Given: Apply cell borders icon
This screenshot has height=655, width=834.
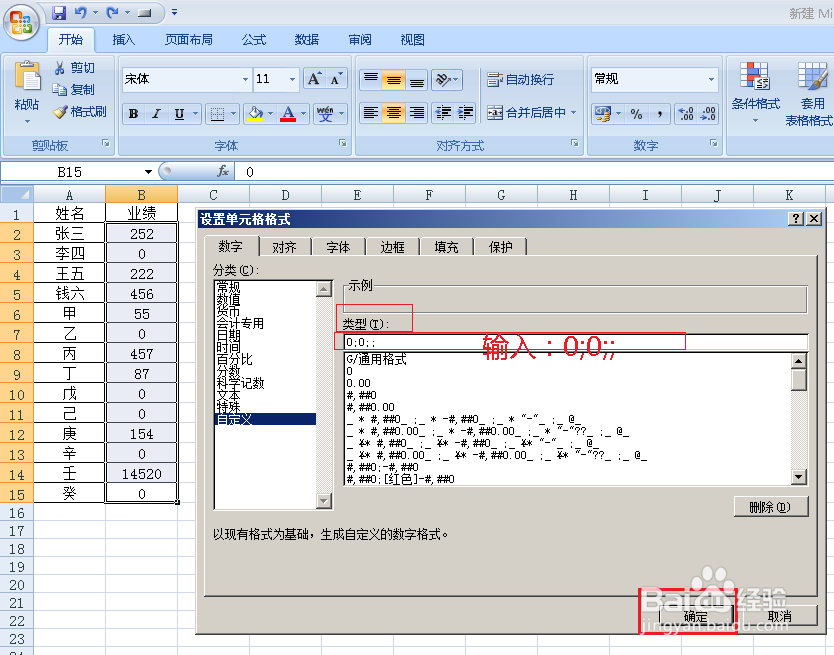Looking at the screenshot, I should point(217,113).
